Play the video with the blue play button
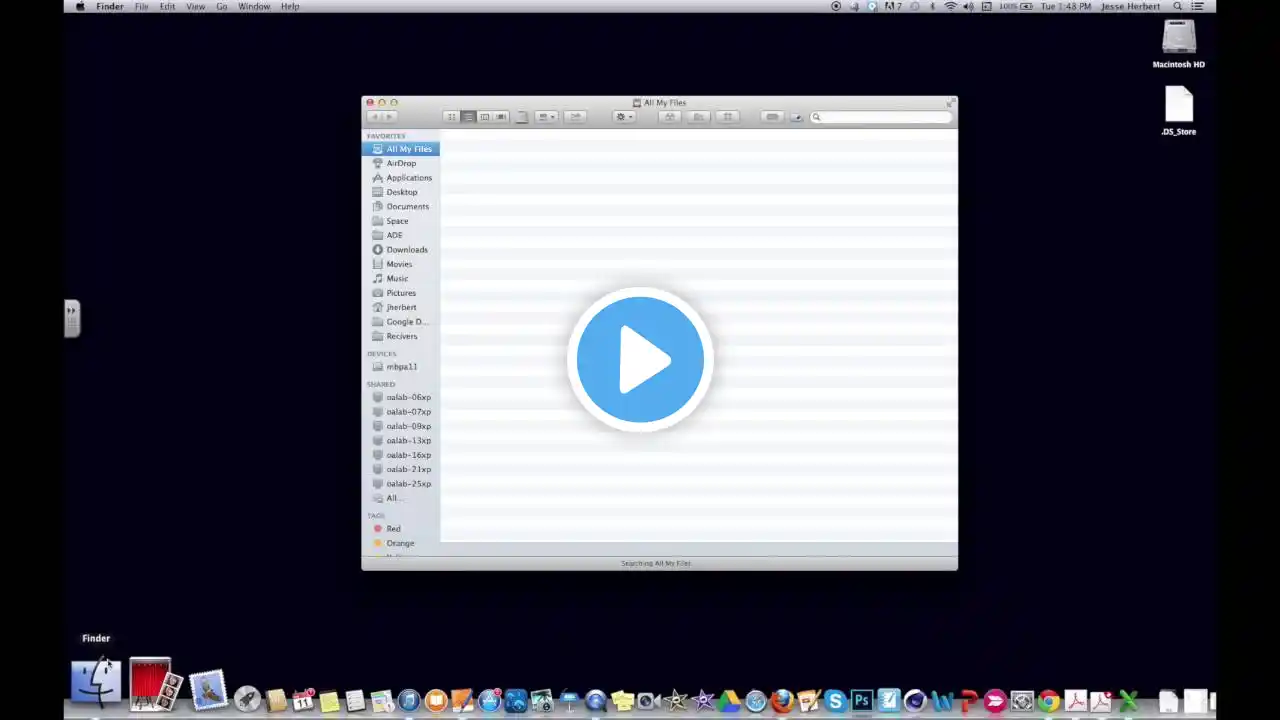 tap(640, 359)
